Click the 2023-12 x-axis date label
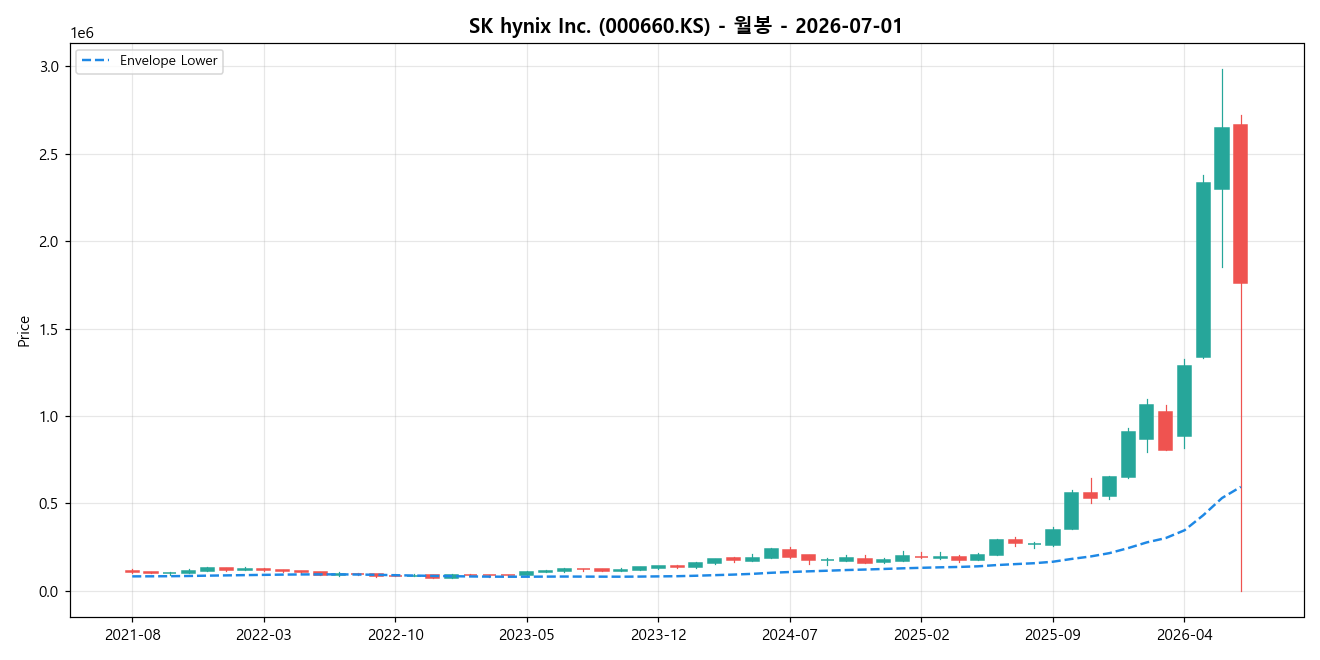The width and height of the screenshot is (1320, 660). point(658,634)
